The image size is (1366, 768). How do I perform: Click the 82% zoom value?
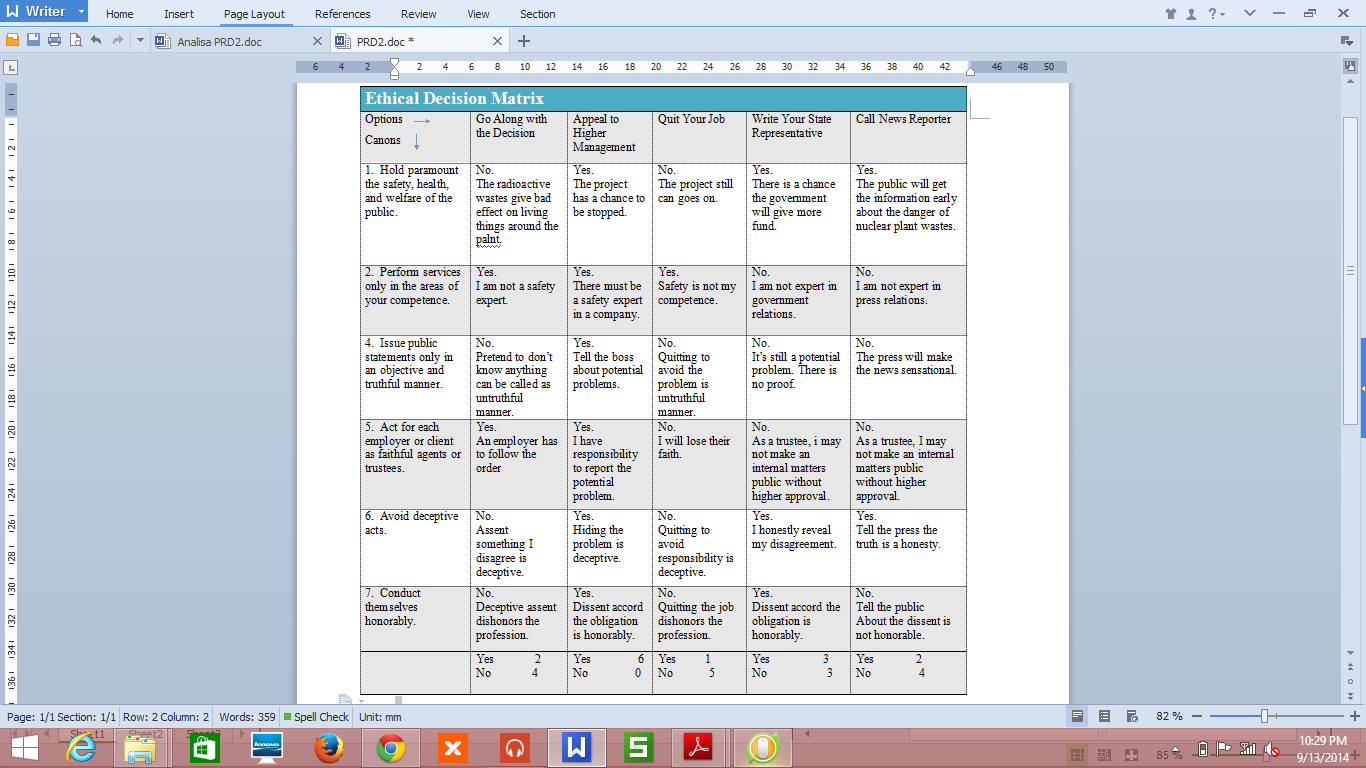(1169, 716)
